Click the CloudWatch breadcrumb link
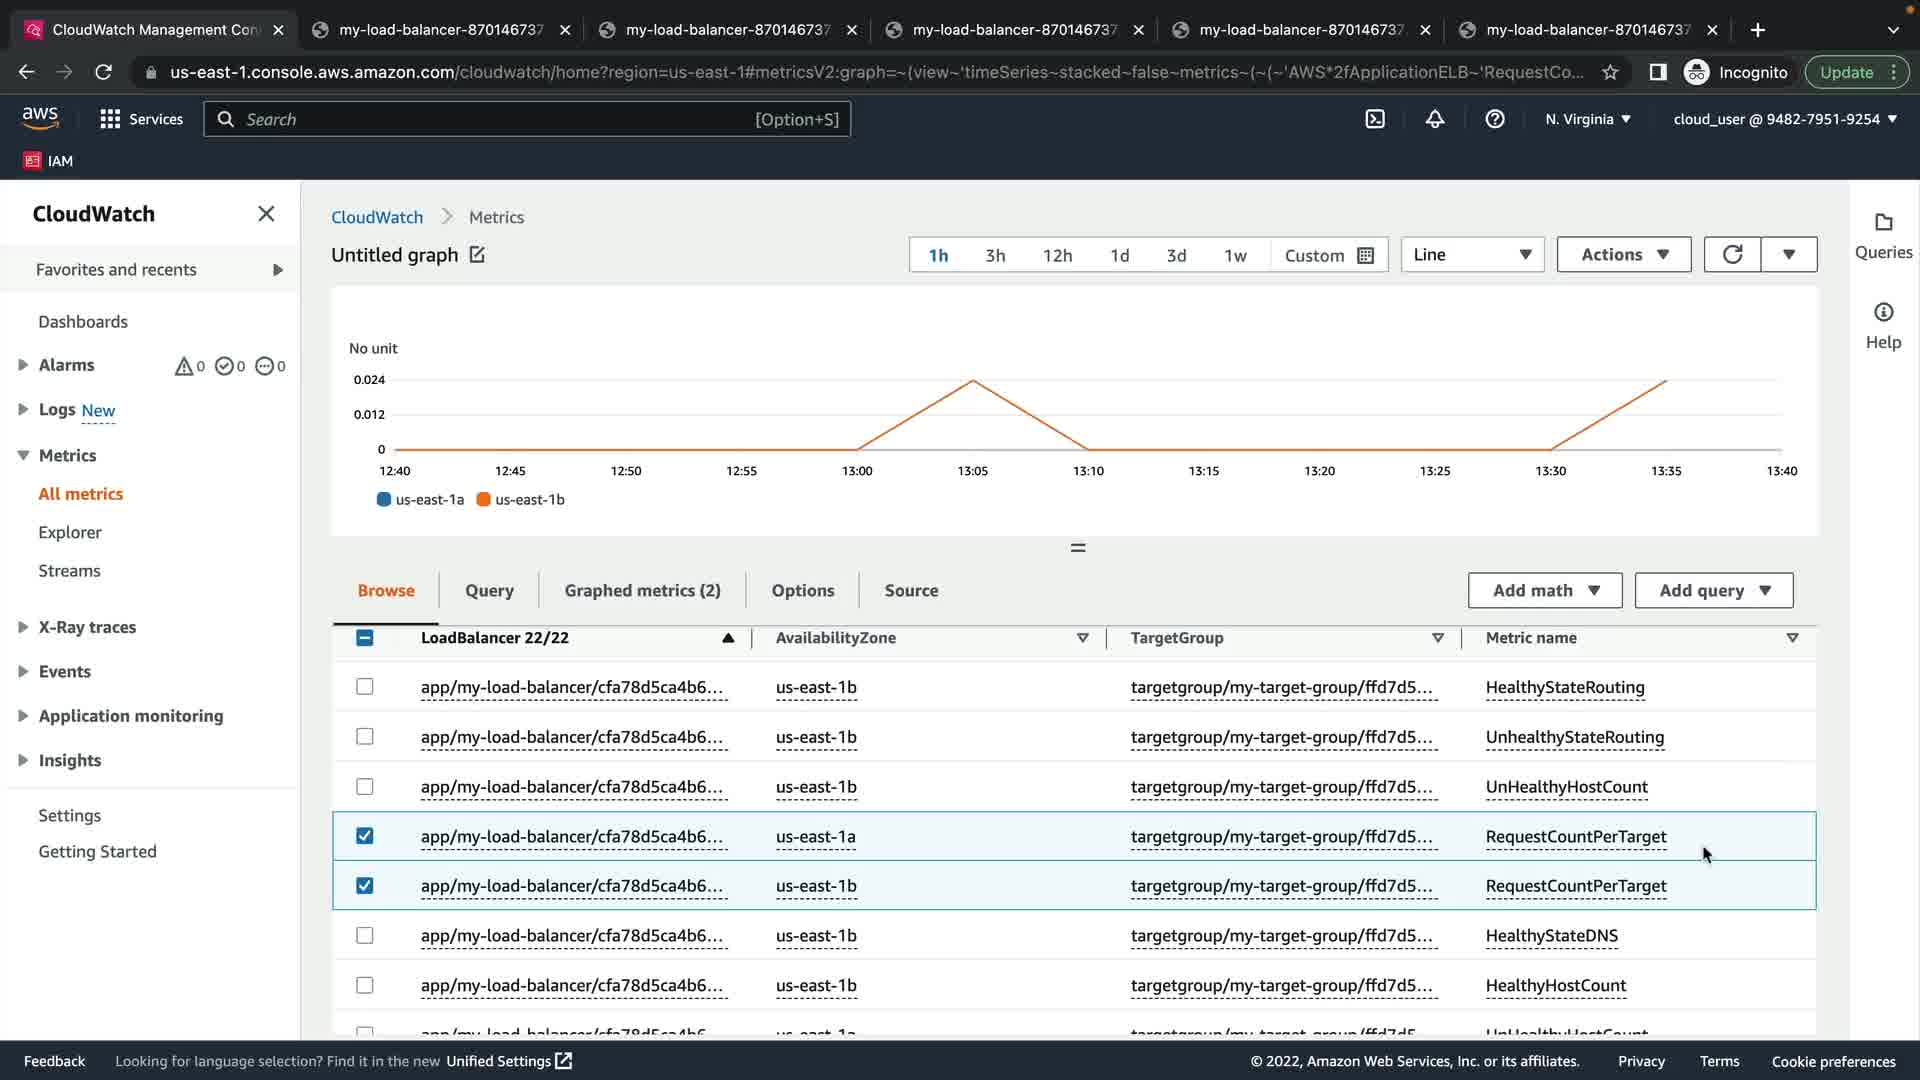Viewport: 1920px width, 1080px height. (377, 217)
